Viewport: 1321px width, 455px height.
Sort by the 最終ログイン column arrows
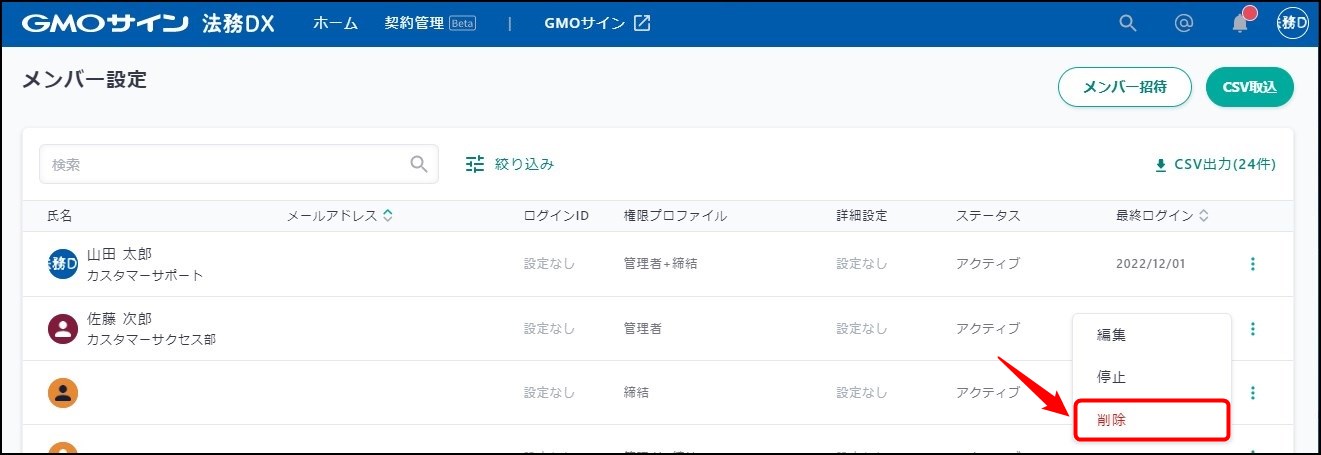tap(1204, 216)
